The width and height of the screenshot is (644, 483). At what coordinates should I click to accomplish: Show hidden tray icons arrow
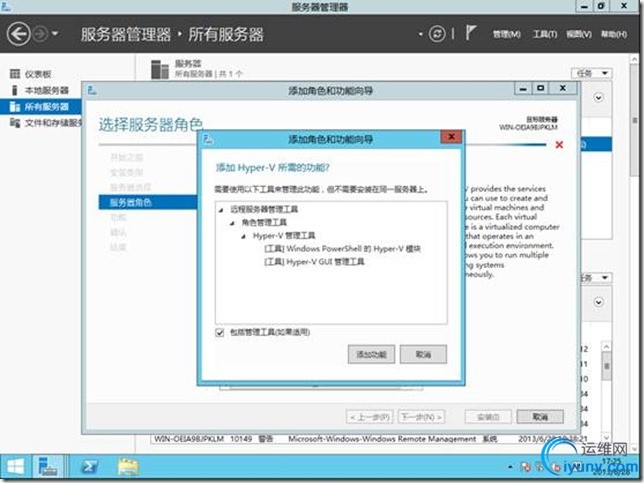click(510, 467)
